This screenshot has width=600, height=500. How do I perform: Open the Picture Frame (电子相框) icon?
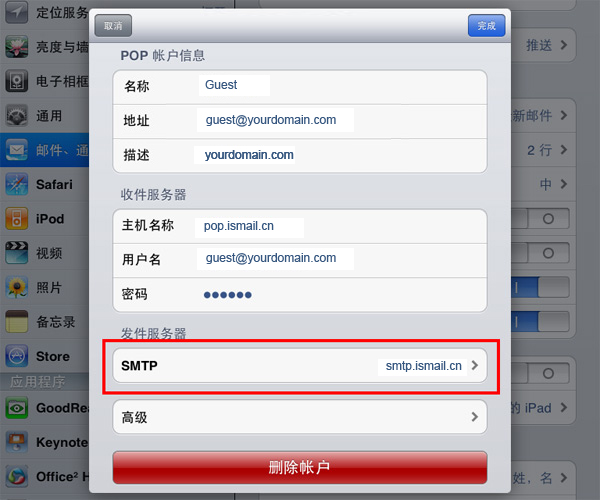tap(16, 81)
